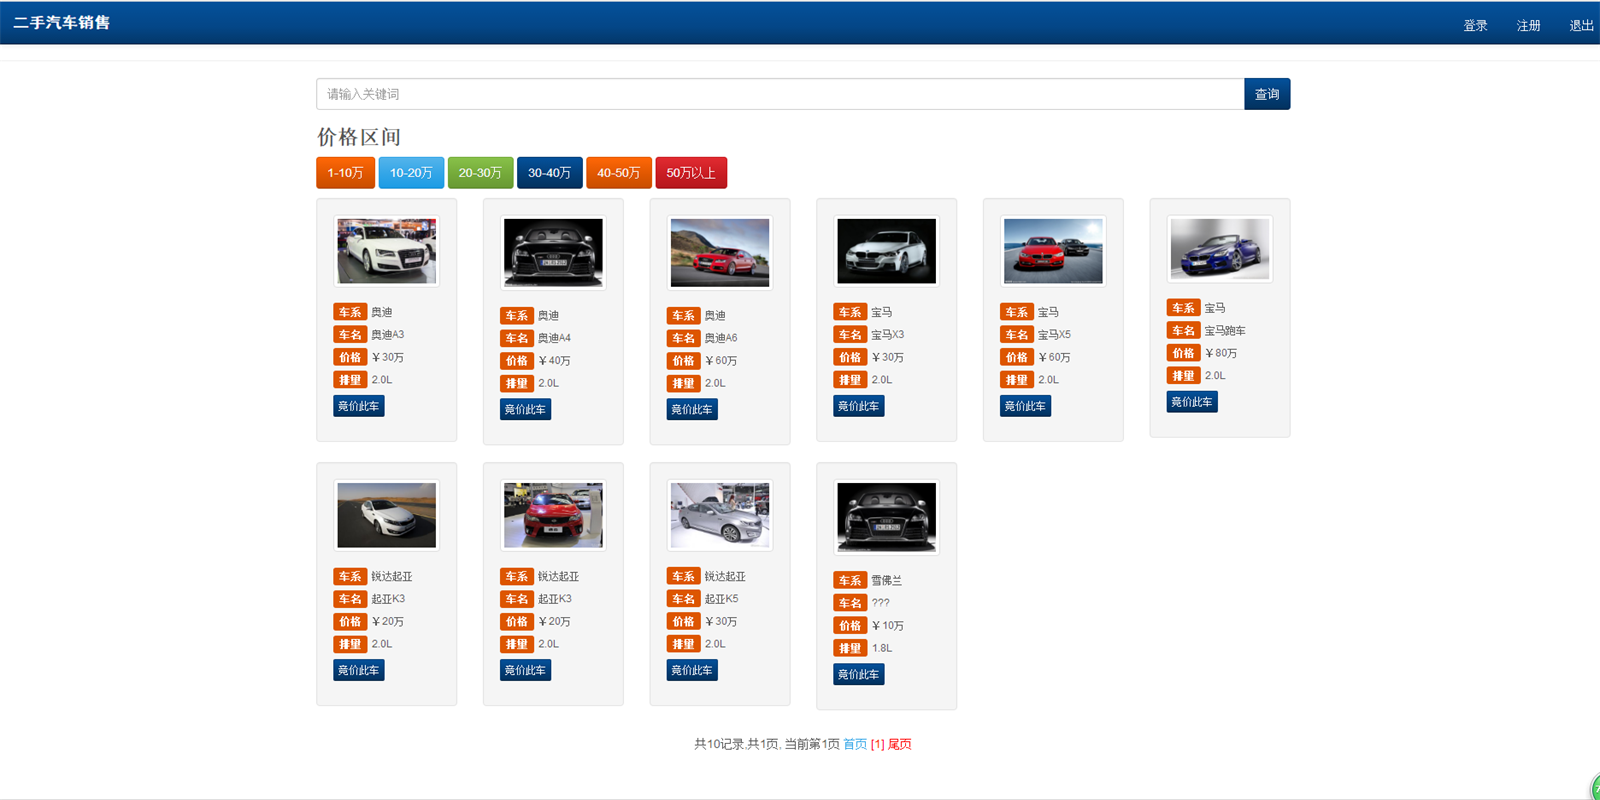Viewport: 1600px width, 800px height.
Task: Bid on the 雪佛兰 car with 竞价此车
Action: click(859, 674)
